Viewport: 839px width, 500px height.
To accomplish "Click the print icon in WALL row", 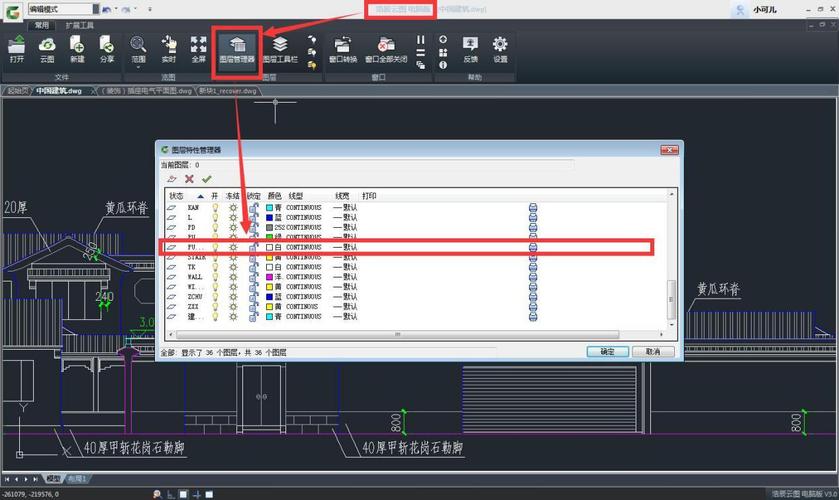I will [x=533, y=277].
